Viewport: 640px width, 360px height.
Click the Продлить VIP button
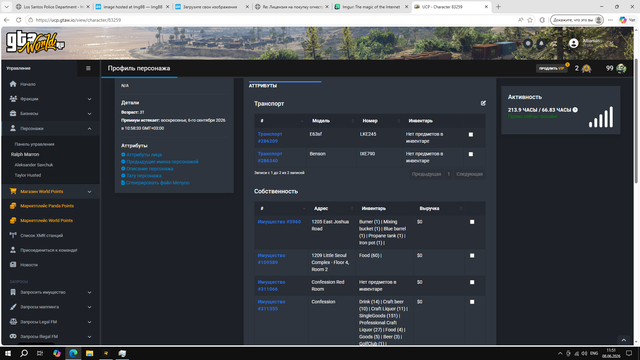click(x=551, y=69)
